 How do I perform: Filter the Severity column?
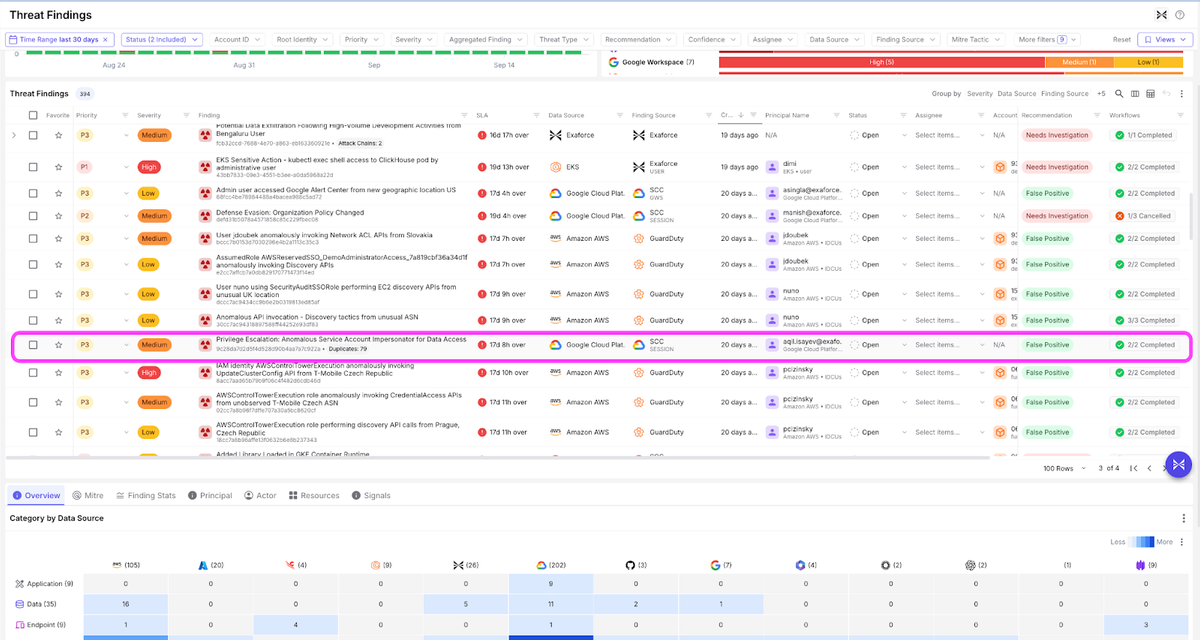186,115
